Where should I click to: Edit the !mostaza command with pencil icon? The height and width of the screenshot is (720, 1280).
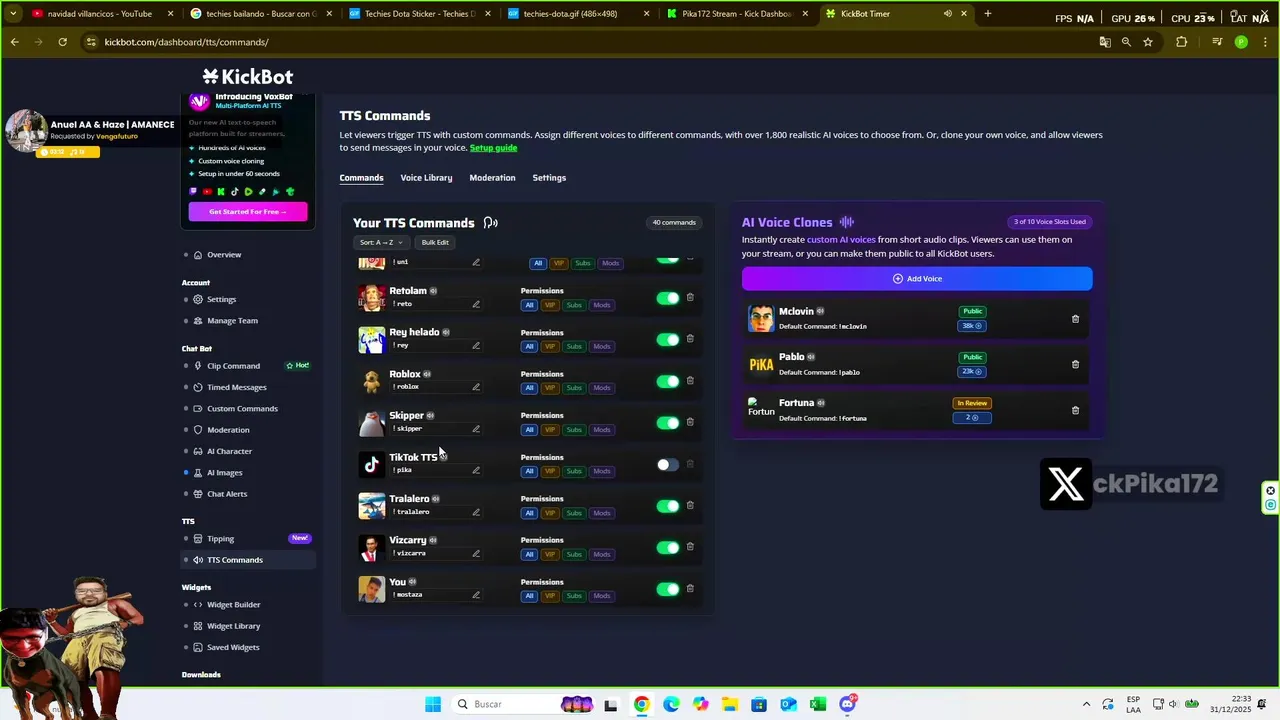pos(476,595)
